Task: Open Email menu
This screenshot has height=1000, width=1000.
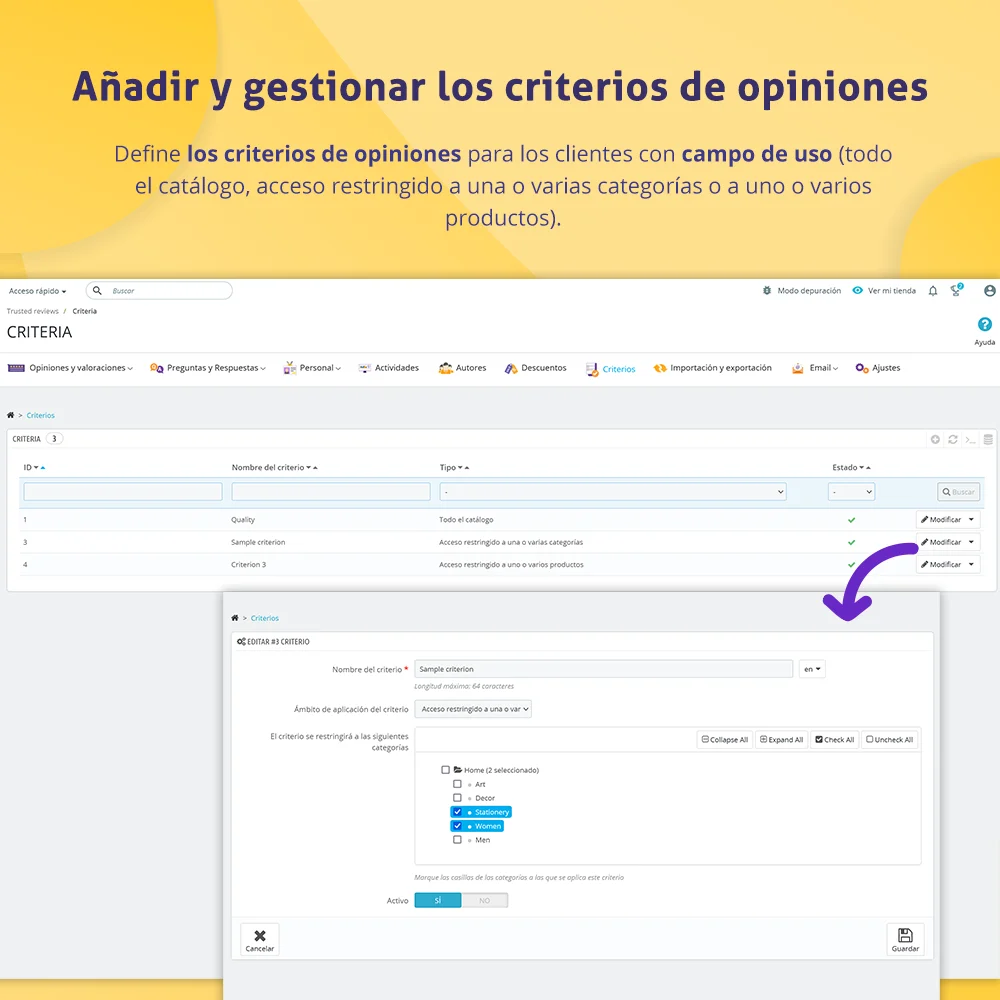Action: click(814, 368)
